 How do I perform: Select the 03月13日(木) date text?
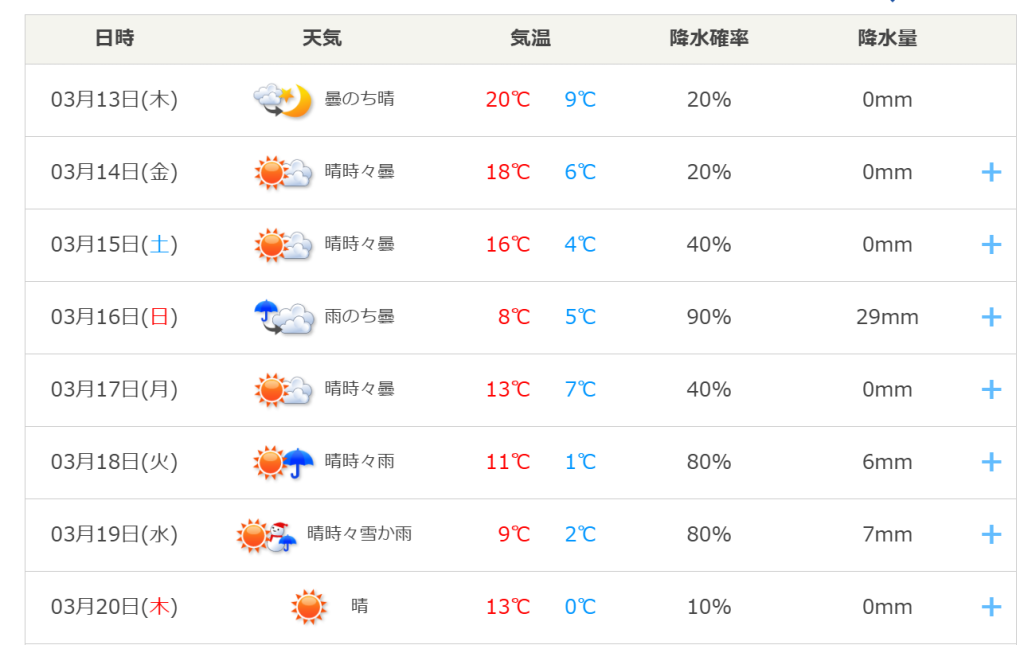coord(114,100)
